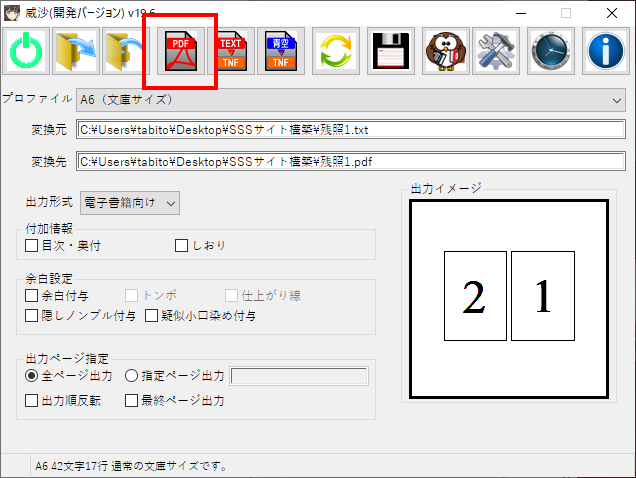
Task: Click the green power icon
Action: [26, 51]
